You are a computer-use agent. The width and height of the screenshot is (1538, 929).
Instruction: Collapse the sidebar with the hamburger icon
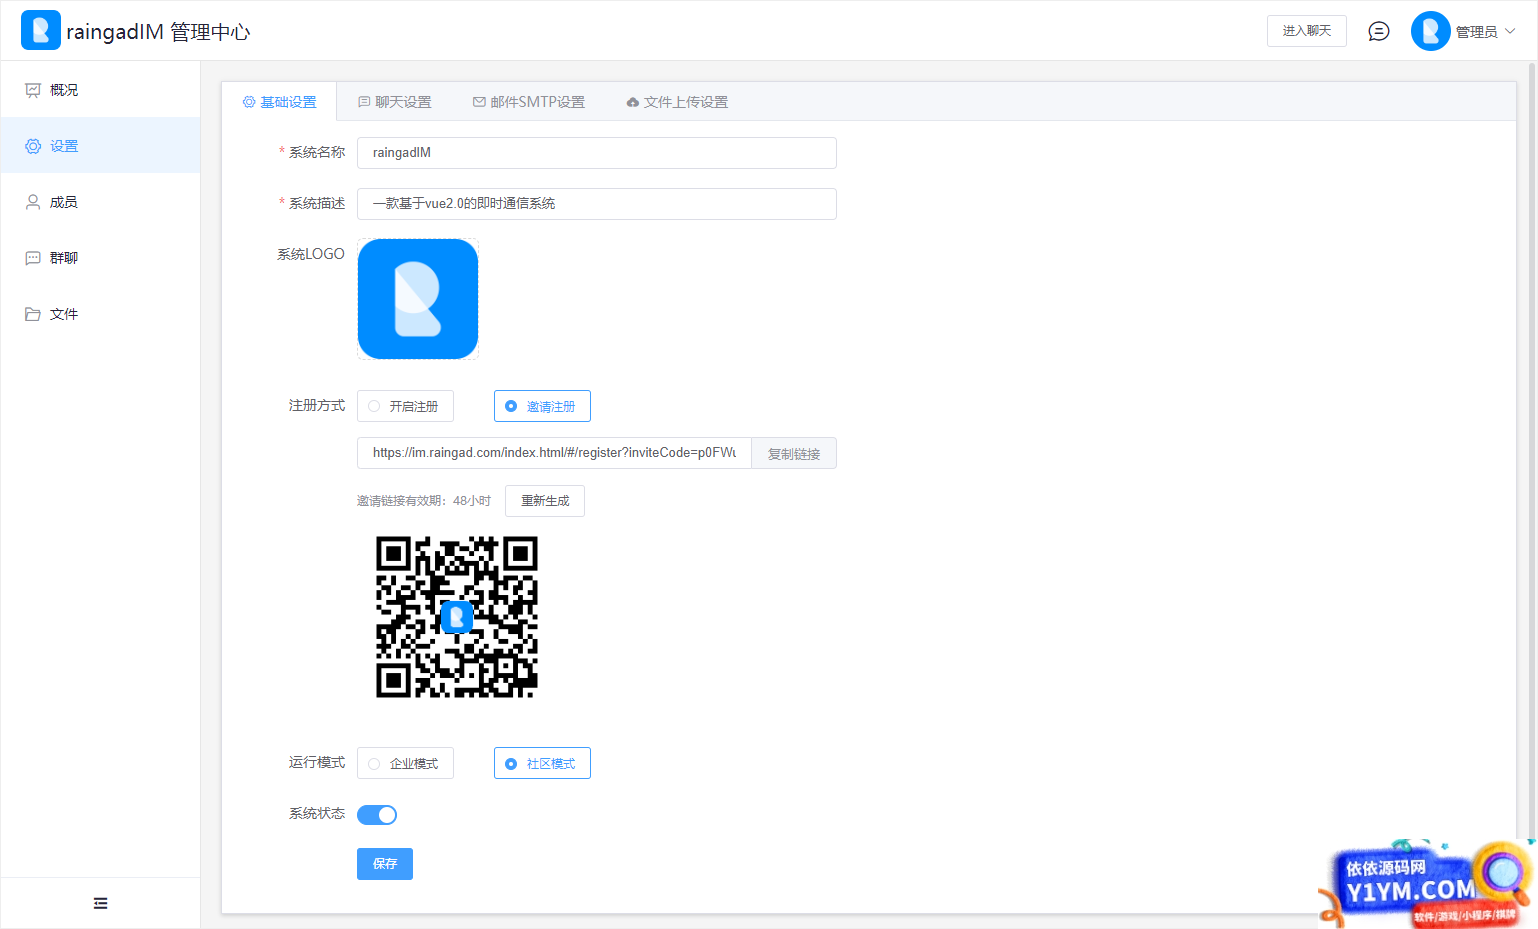tap(100, 903)
